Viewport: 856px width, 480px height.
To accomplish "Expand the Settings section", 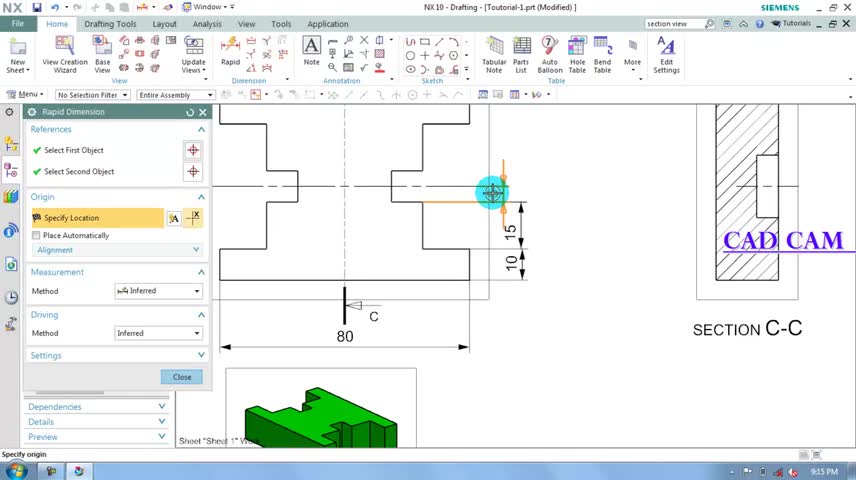I will [201, 355].
